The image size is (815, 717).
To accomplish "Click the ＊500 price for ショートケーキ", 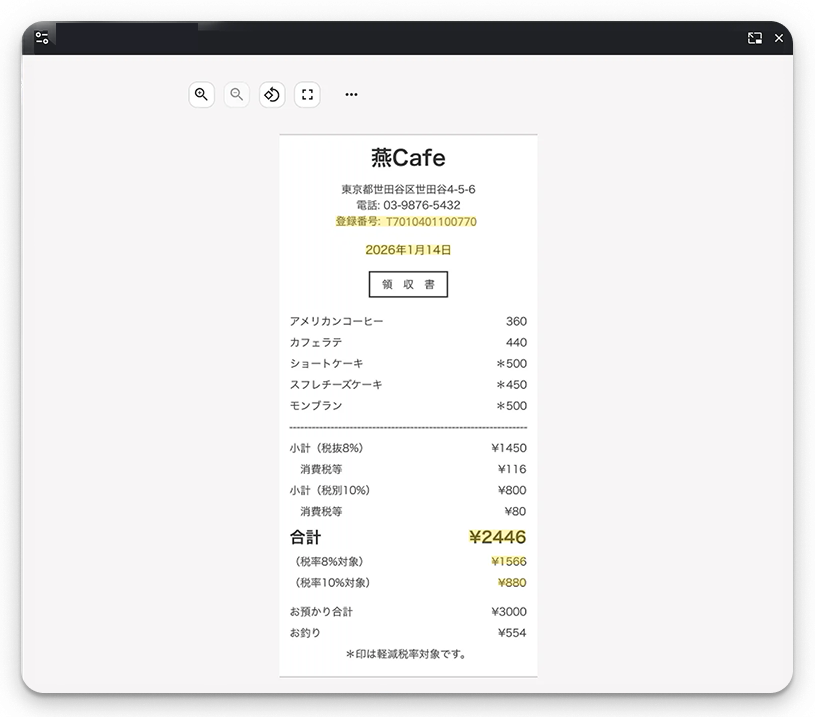I will pos(511,363).
